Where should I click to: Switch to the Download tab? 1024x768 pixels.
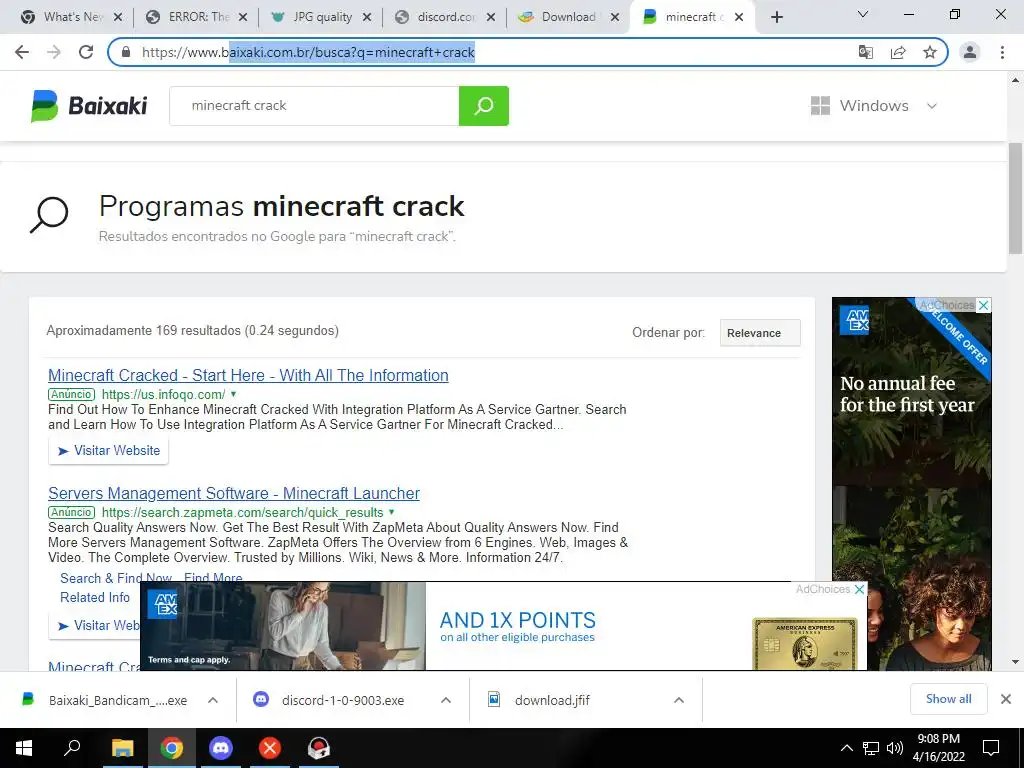(x=569, y=17)
